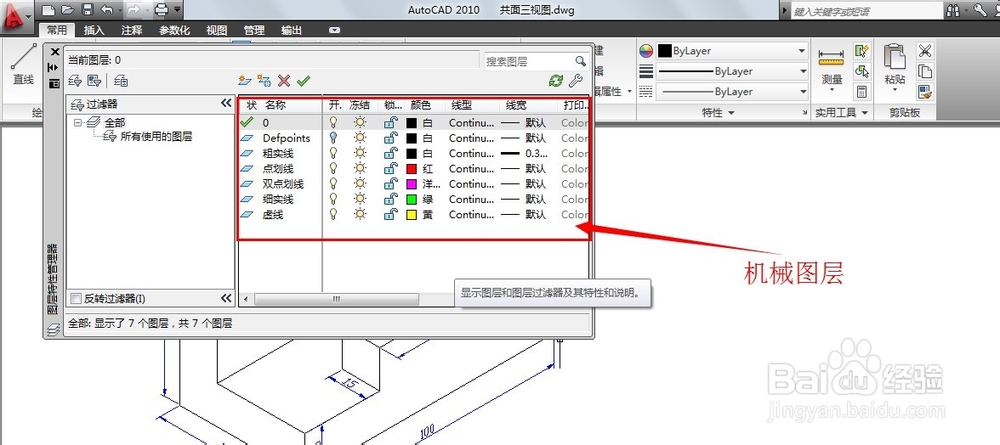The height and width of the screenshot is (445, 1000).
Task: Toggle on/off bulb for 粗实线 layer
Action: tap(333, 153)
